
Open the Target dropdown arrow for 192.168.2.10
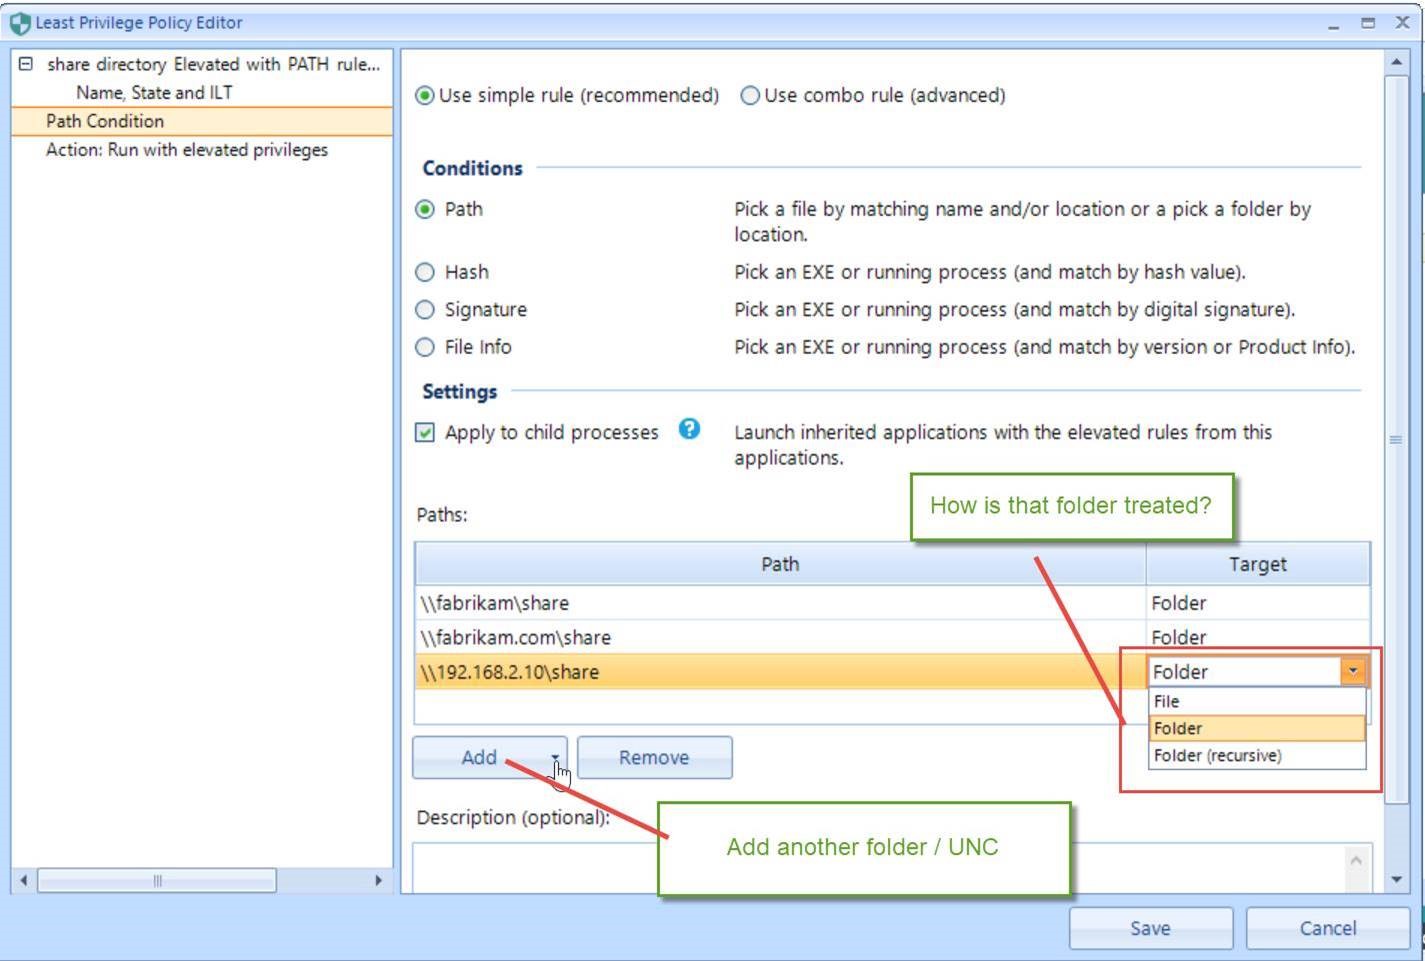pyautogui.click(x=1352, y=671)
